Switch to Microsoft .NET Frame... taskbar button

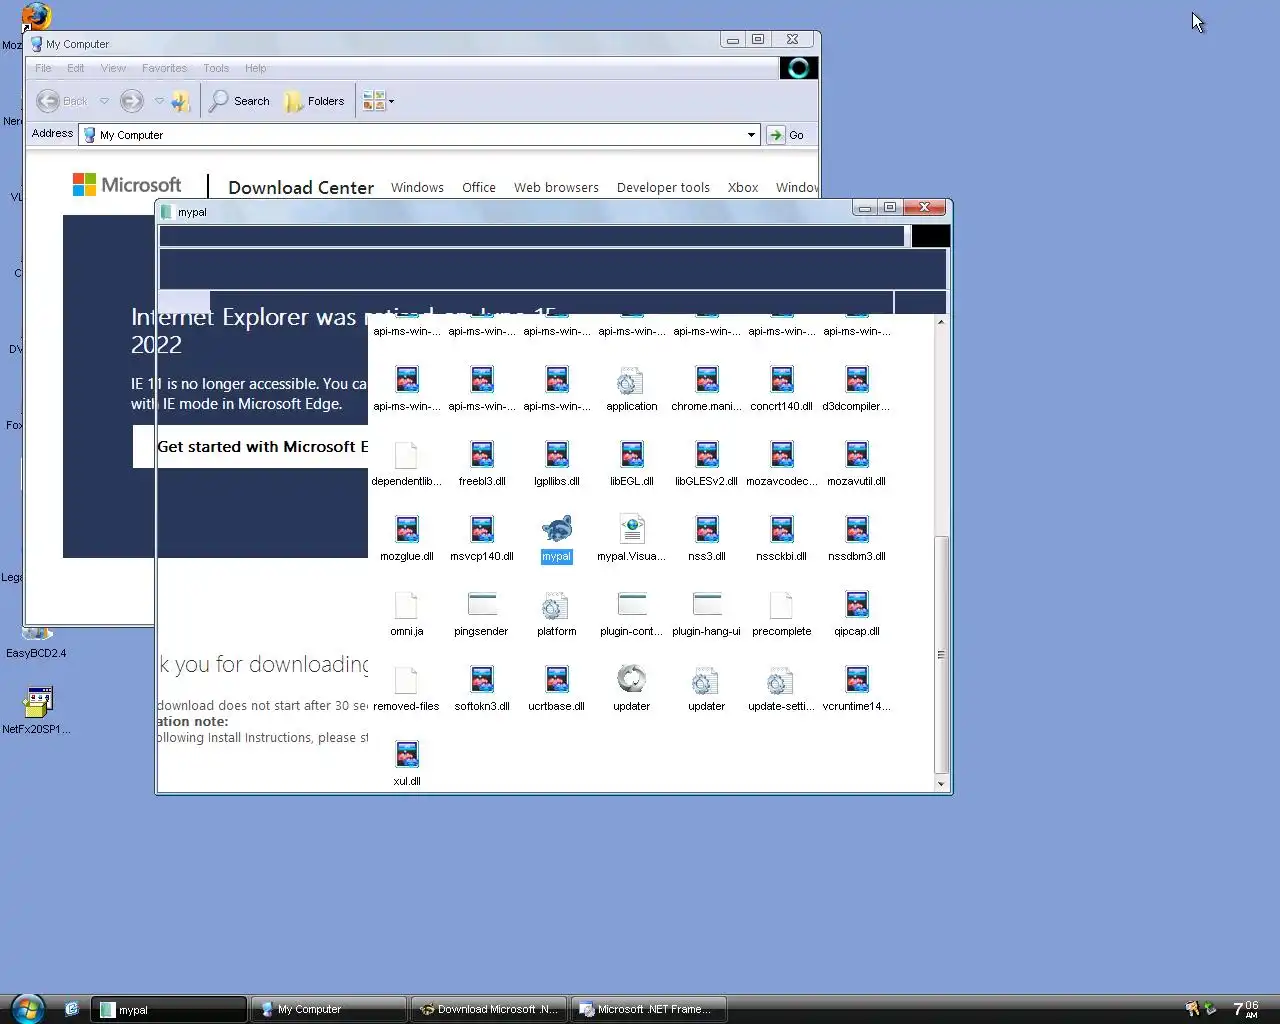pyautogui.click(x=648, y=1009)
